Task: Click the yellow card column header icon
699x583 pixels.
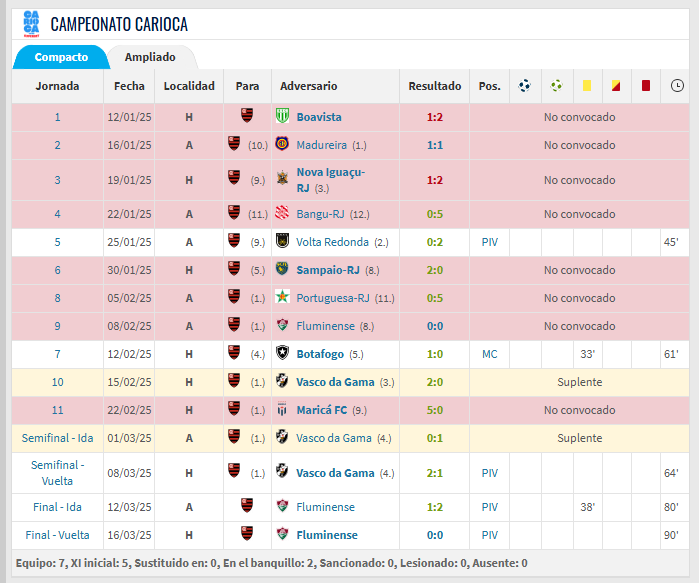Action: click(587, 85)
